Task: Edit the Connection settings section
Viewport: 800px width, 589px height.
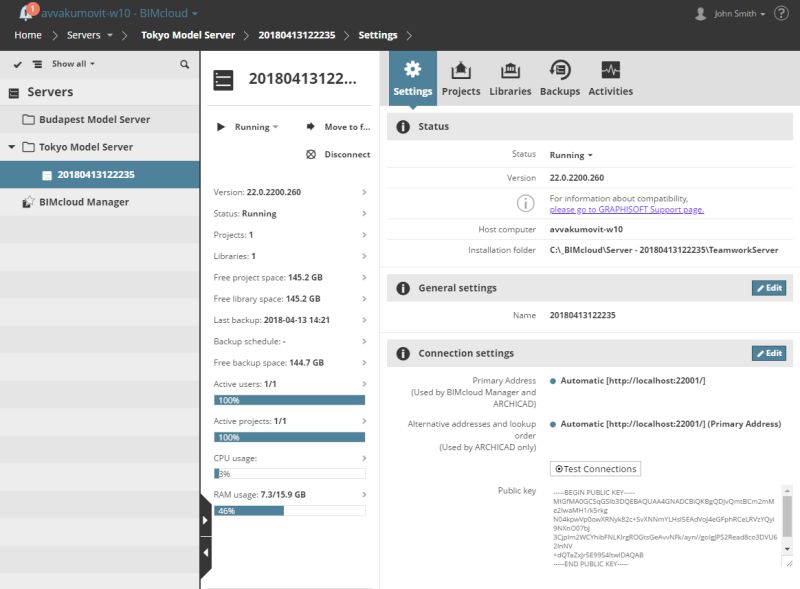Action: [x=768, y=353]
